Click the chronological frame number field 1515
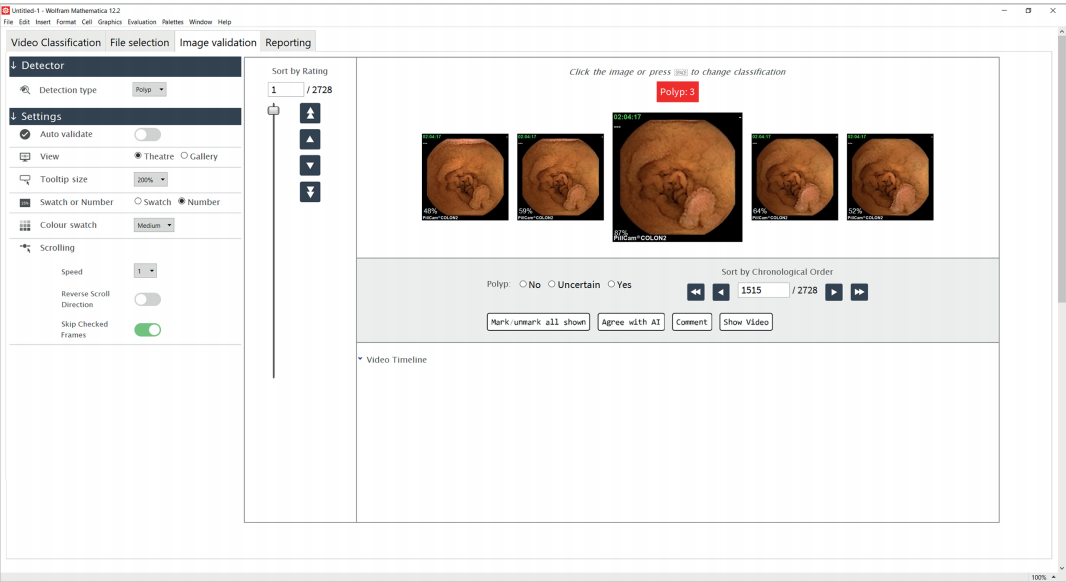1066x582 pixels. click(763, 290)
